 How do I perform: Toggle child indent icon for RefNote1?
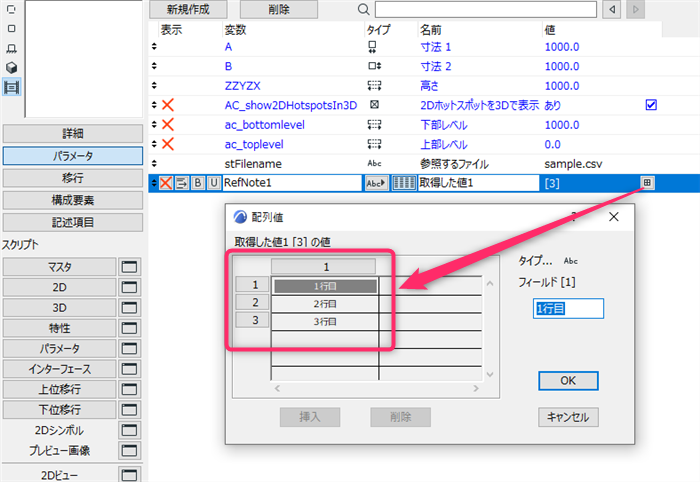(x=182, y=183)
